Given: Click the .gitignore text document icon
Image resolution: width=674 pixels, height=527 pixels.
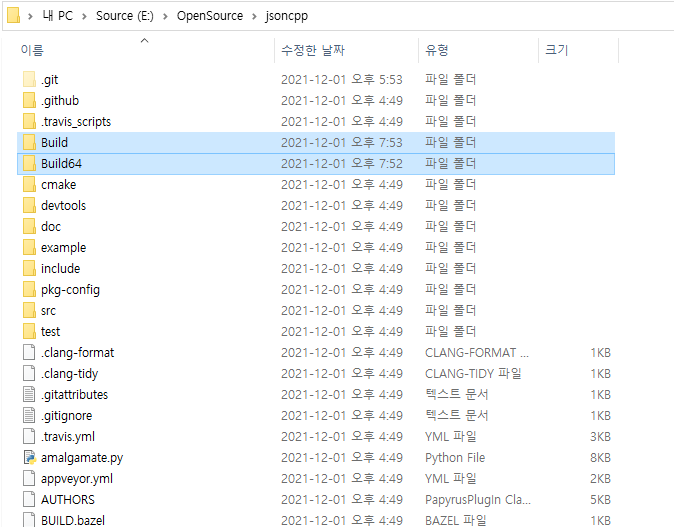Looking at the screenshot, I should (x=29, y=416).
